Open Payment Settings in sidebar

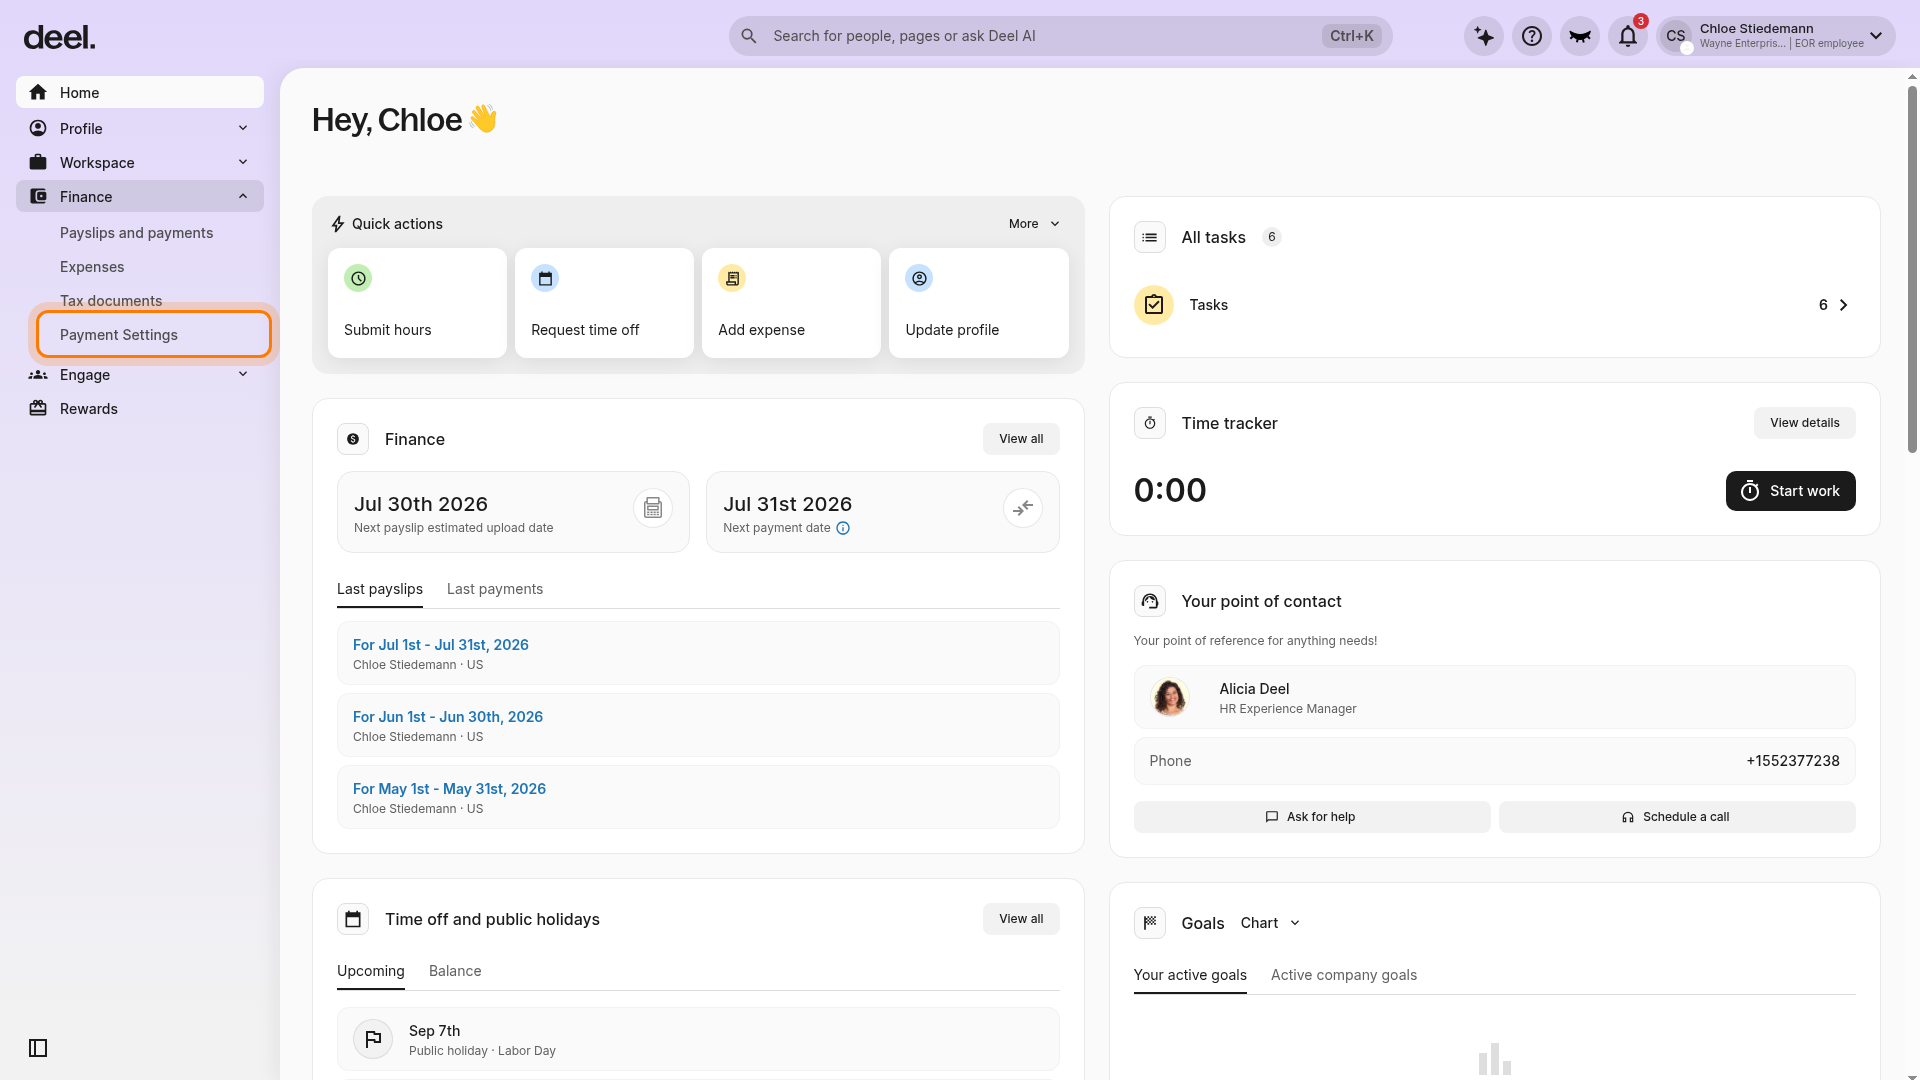[x=154, y=335]
